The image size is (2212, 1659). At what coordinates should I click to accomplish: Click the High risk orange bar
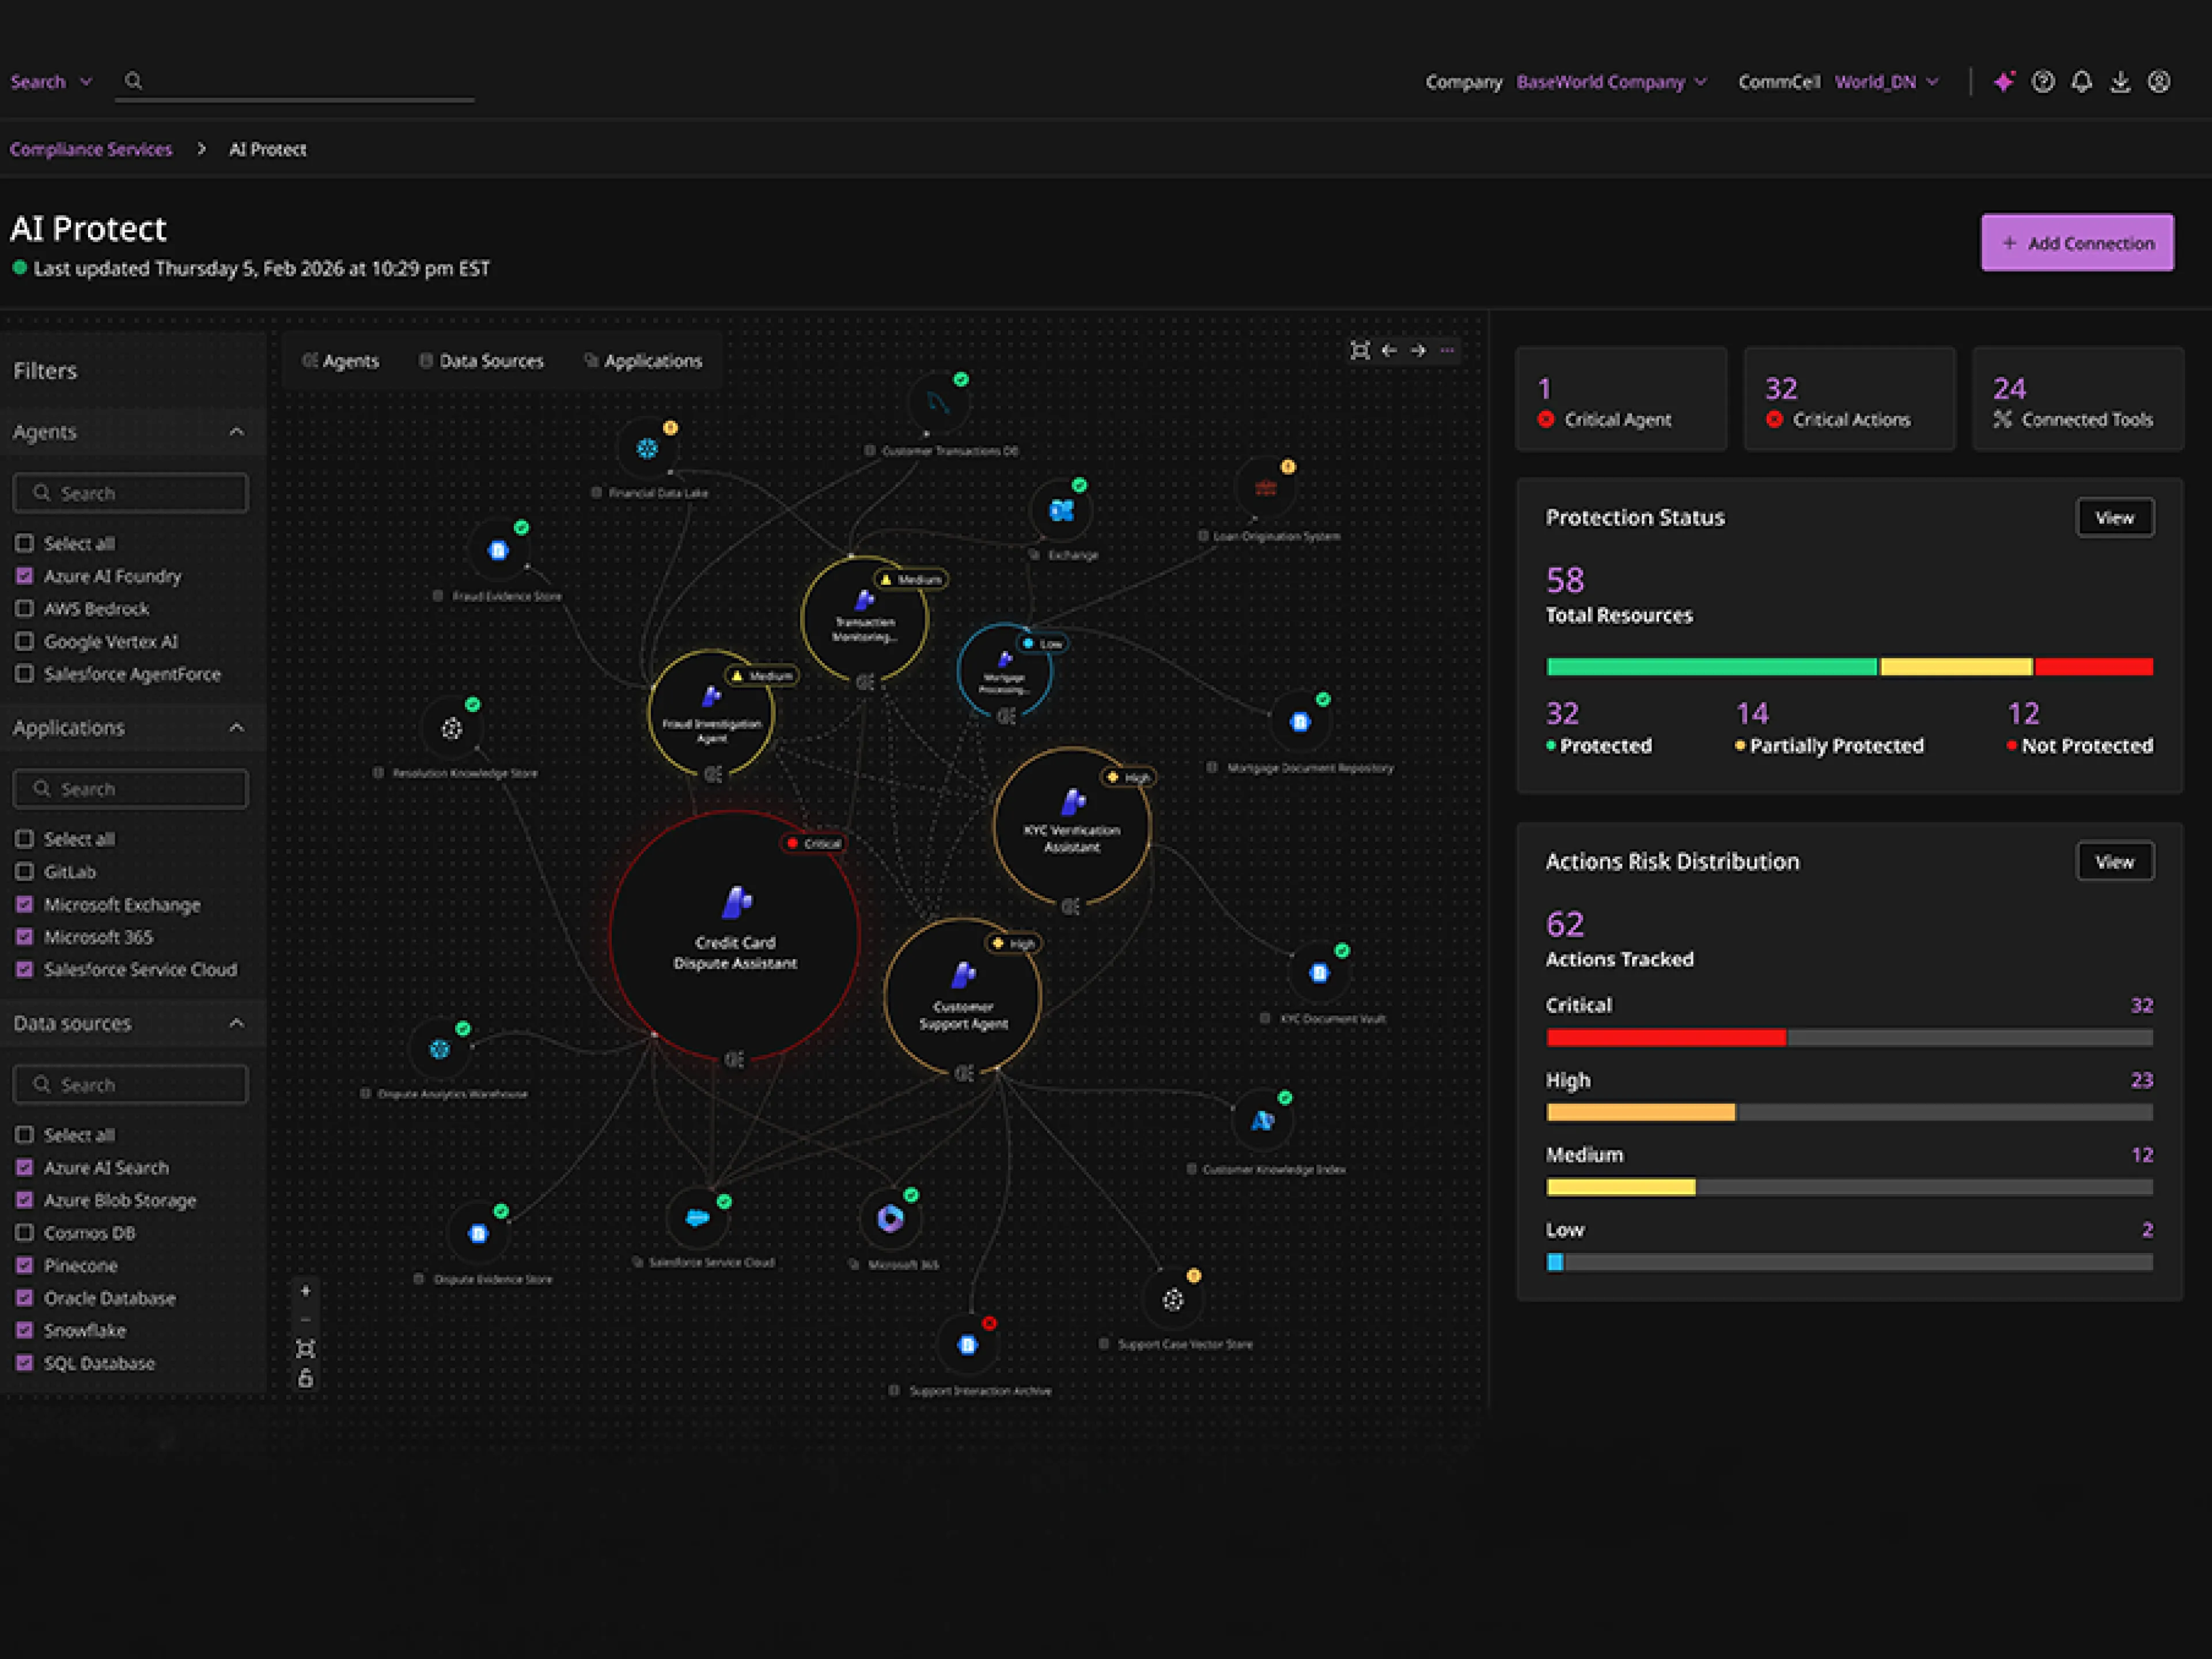click(x=1641, y=1112)
